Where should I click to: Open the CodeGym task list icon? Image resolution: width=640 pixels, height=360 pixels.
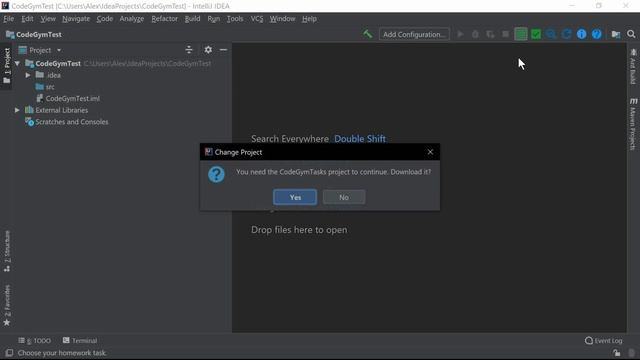[x=521, y=34]
